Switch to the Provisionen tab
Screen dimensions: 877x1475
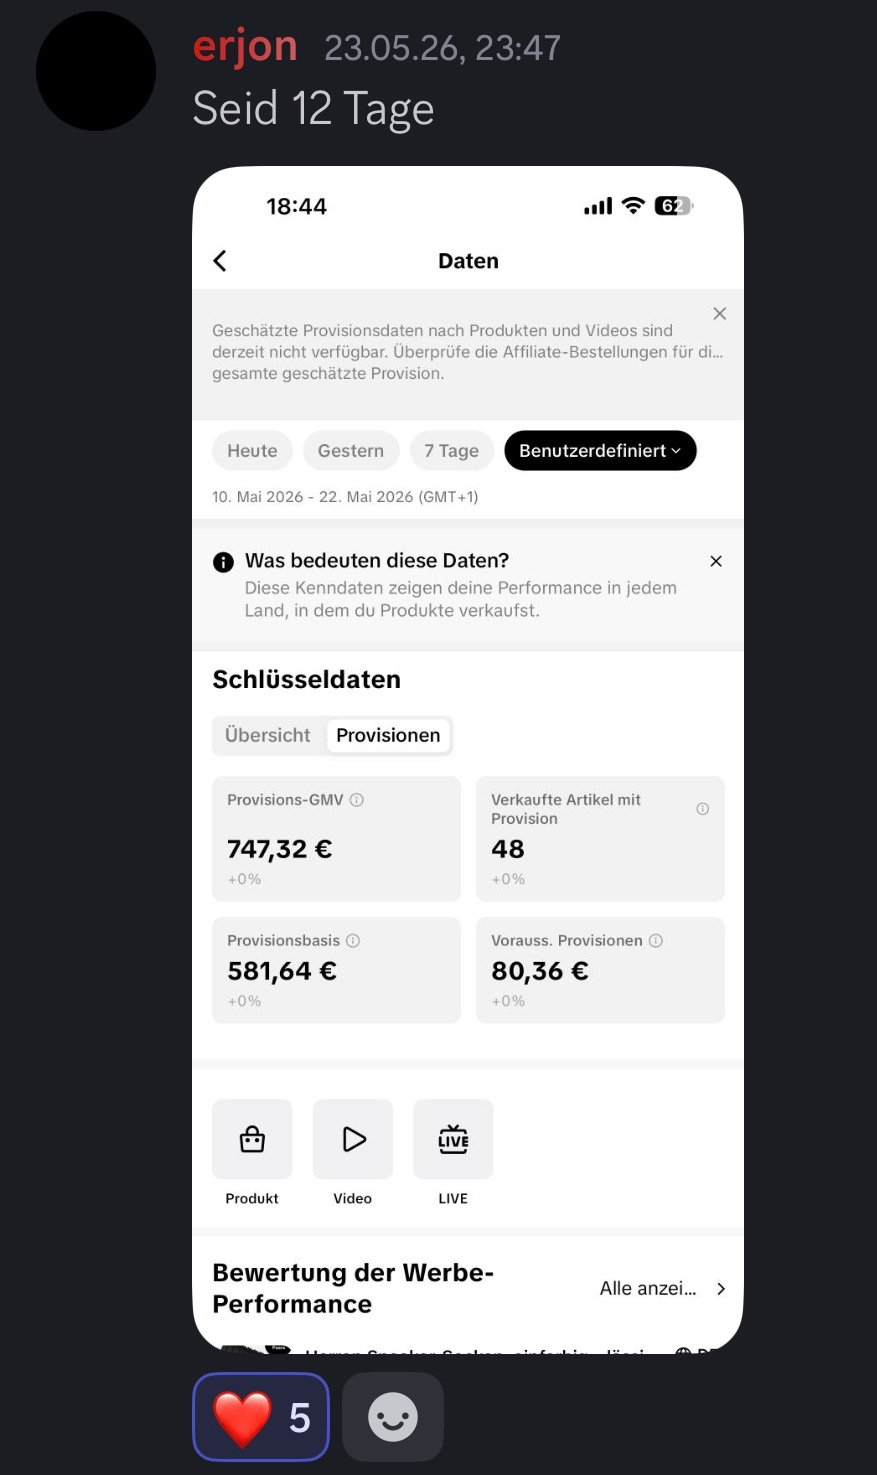[388, 735]
